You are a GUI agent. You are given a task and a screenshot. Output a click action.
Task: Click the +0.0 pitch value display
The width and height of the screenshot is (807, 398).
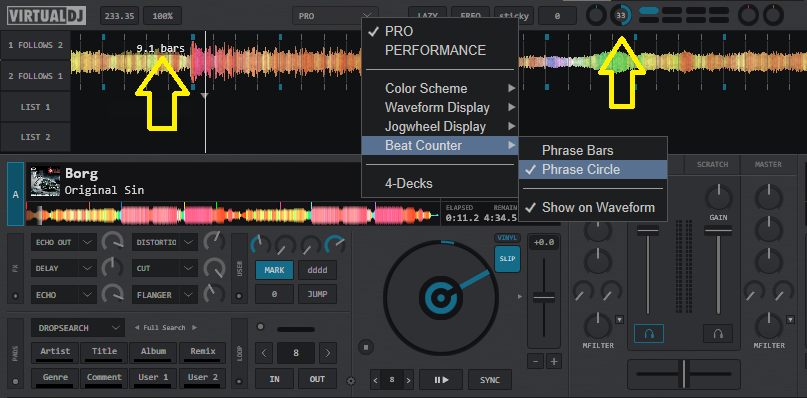pyautogui.click(x=544, y=243)
